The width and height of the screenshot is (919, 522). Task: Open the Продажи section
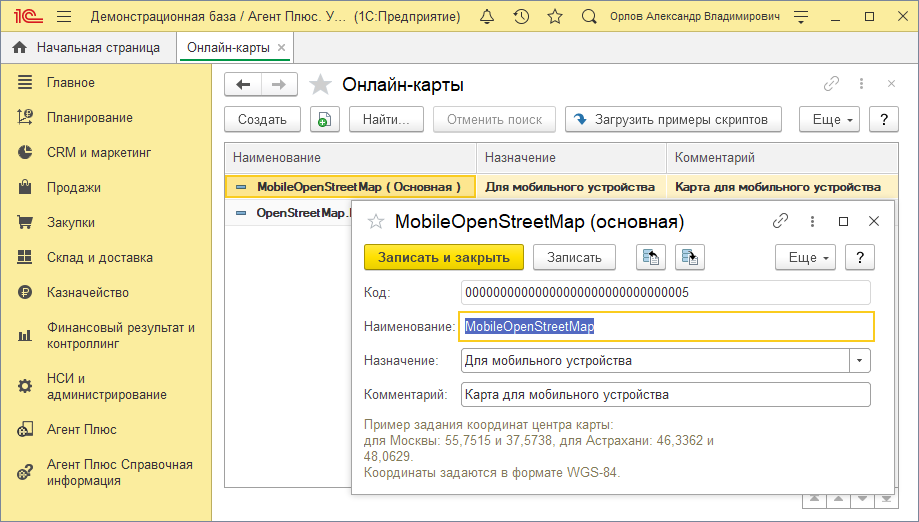(x=74, y=187)
